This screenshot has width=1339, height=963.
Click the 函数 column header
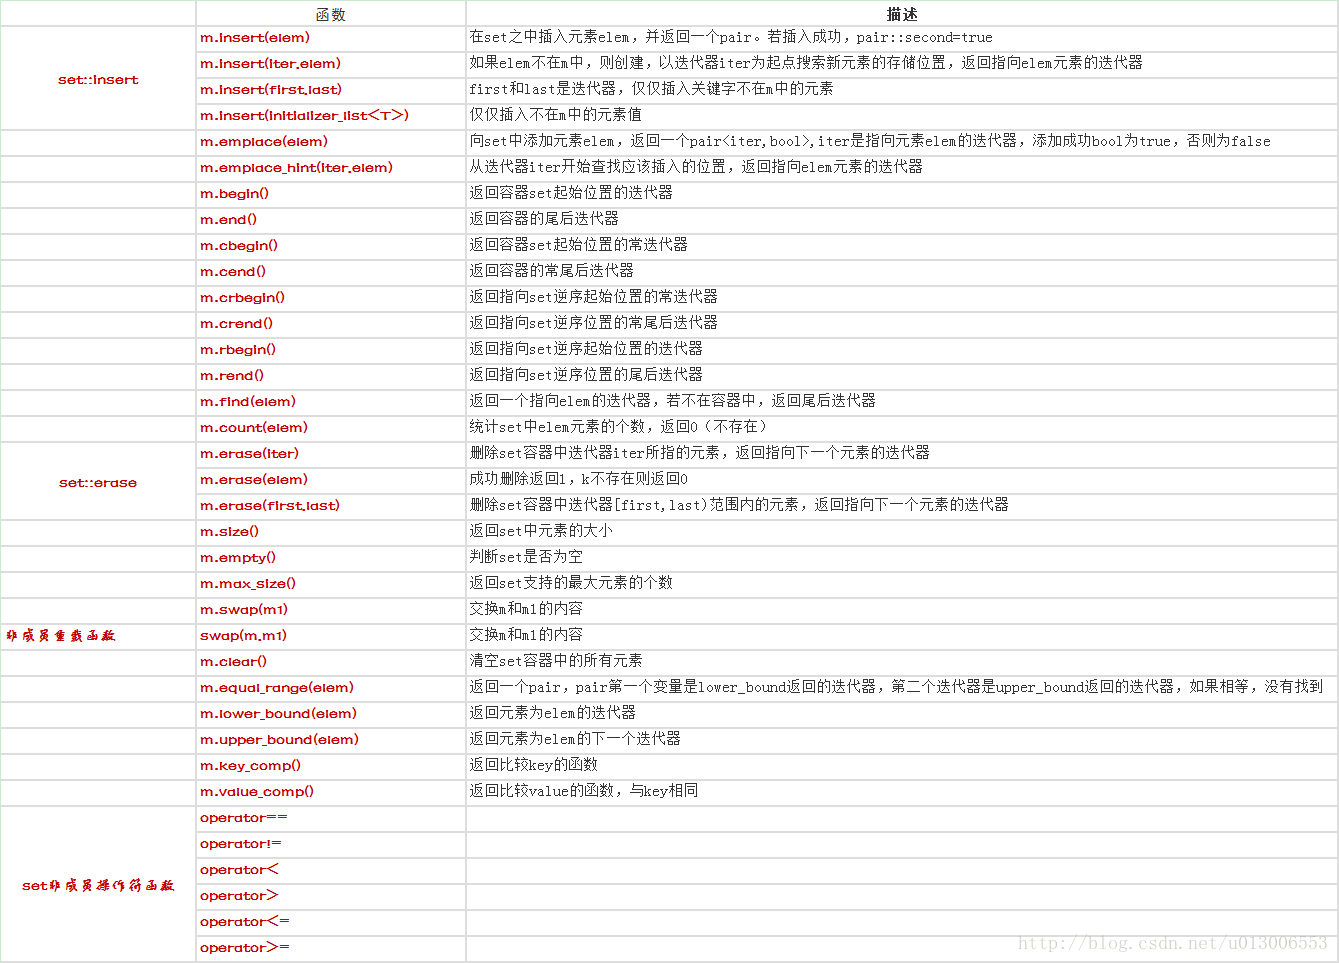point(331,14)
